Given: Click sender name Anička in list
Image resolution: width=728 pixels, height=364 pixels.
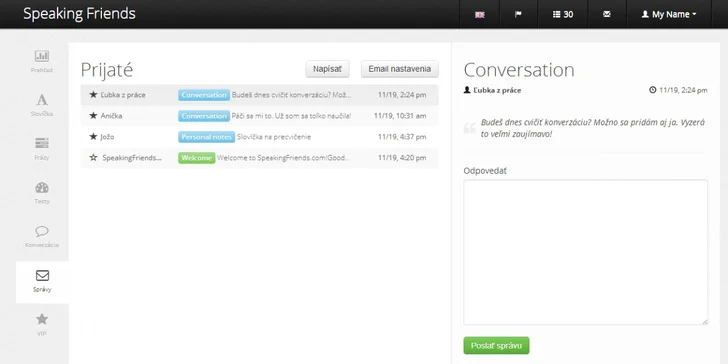Looking at the screenshot, I should (x=111, y=116).
